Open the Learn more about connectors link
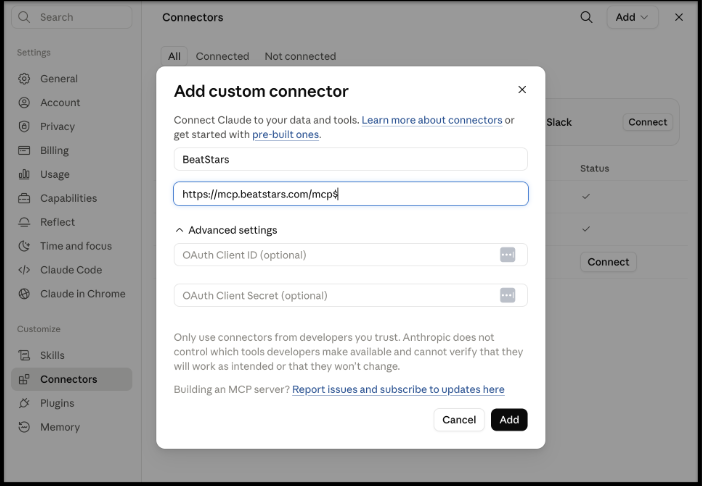Image resolution: width=702 pixels, height=486 pixels. [x=432, y=120]
